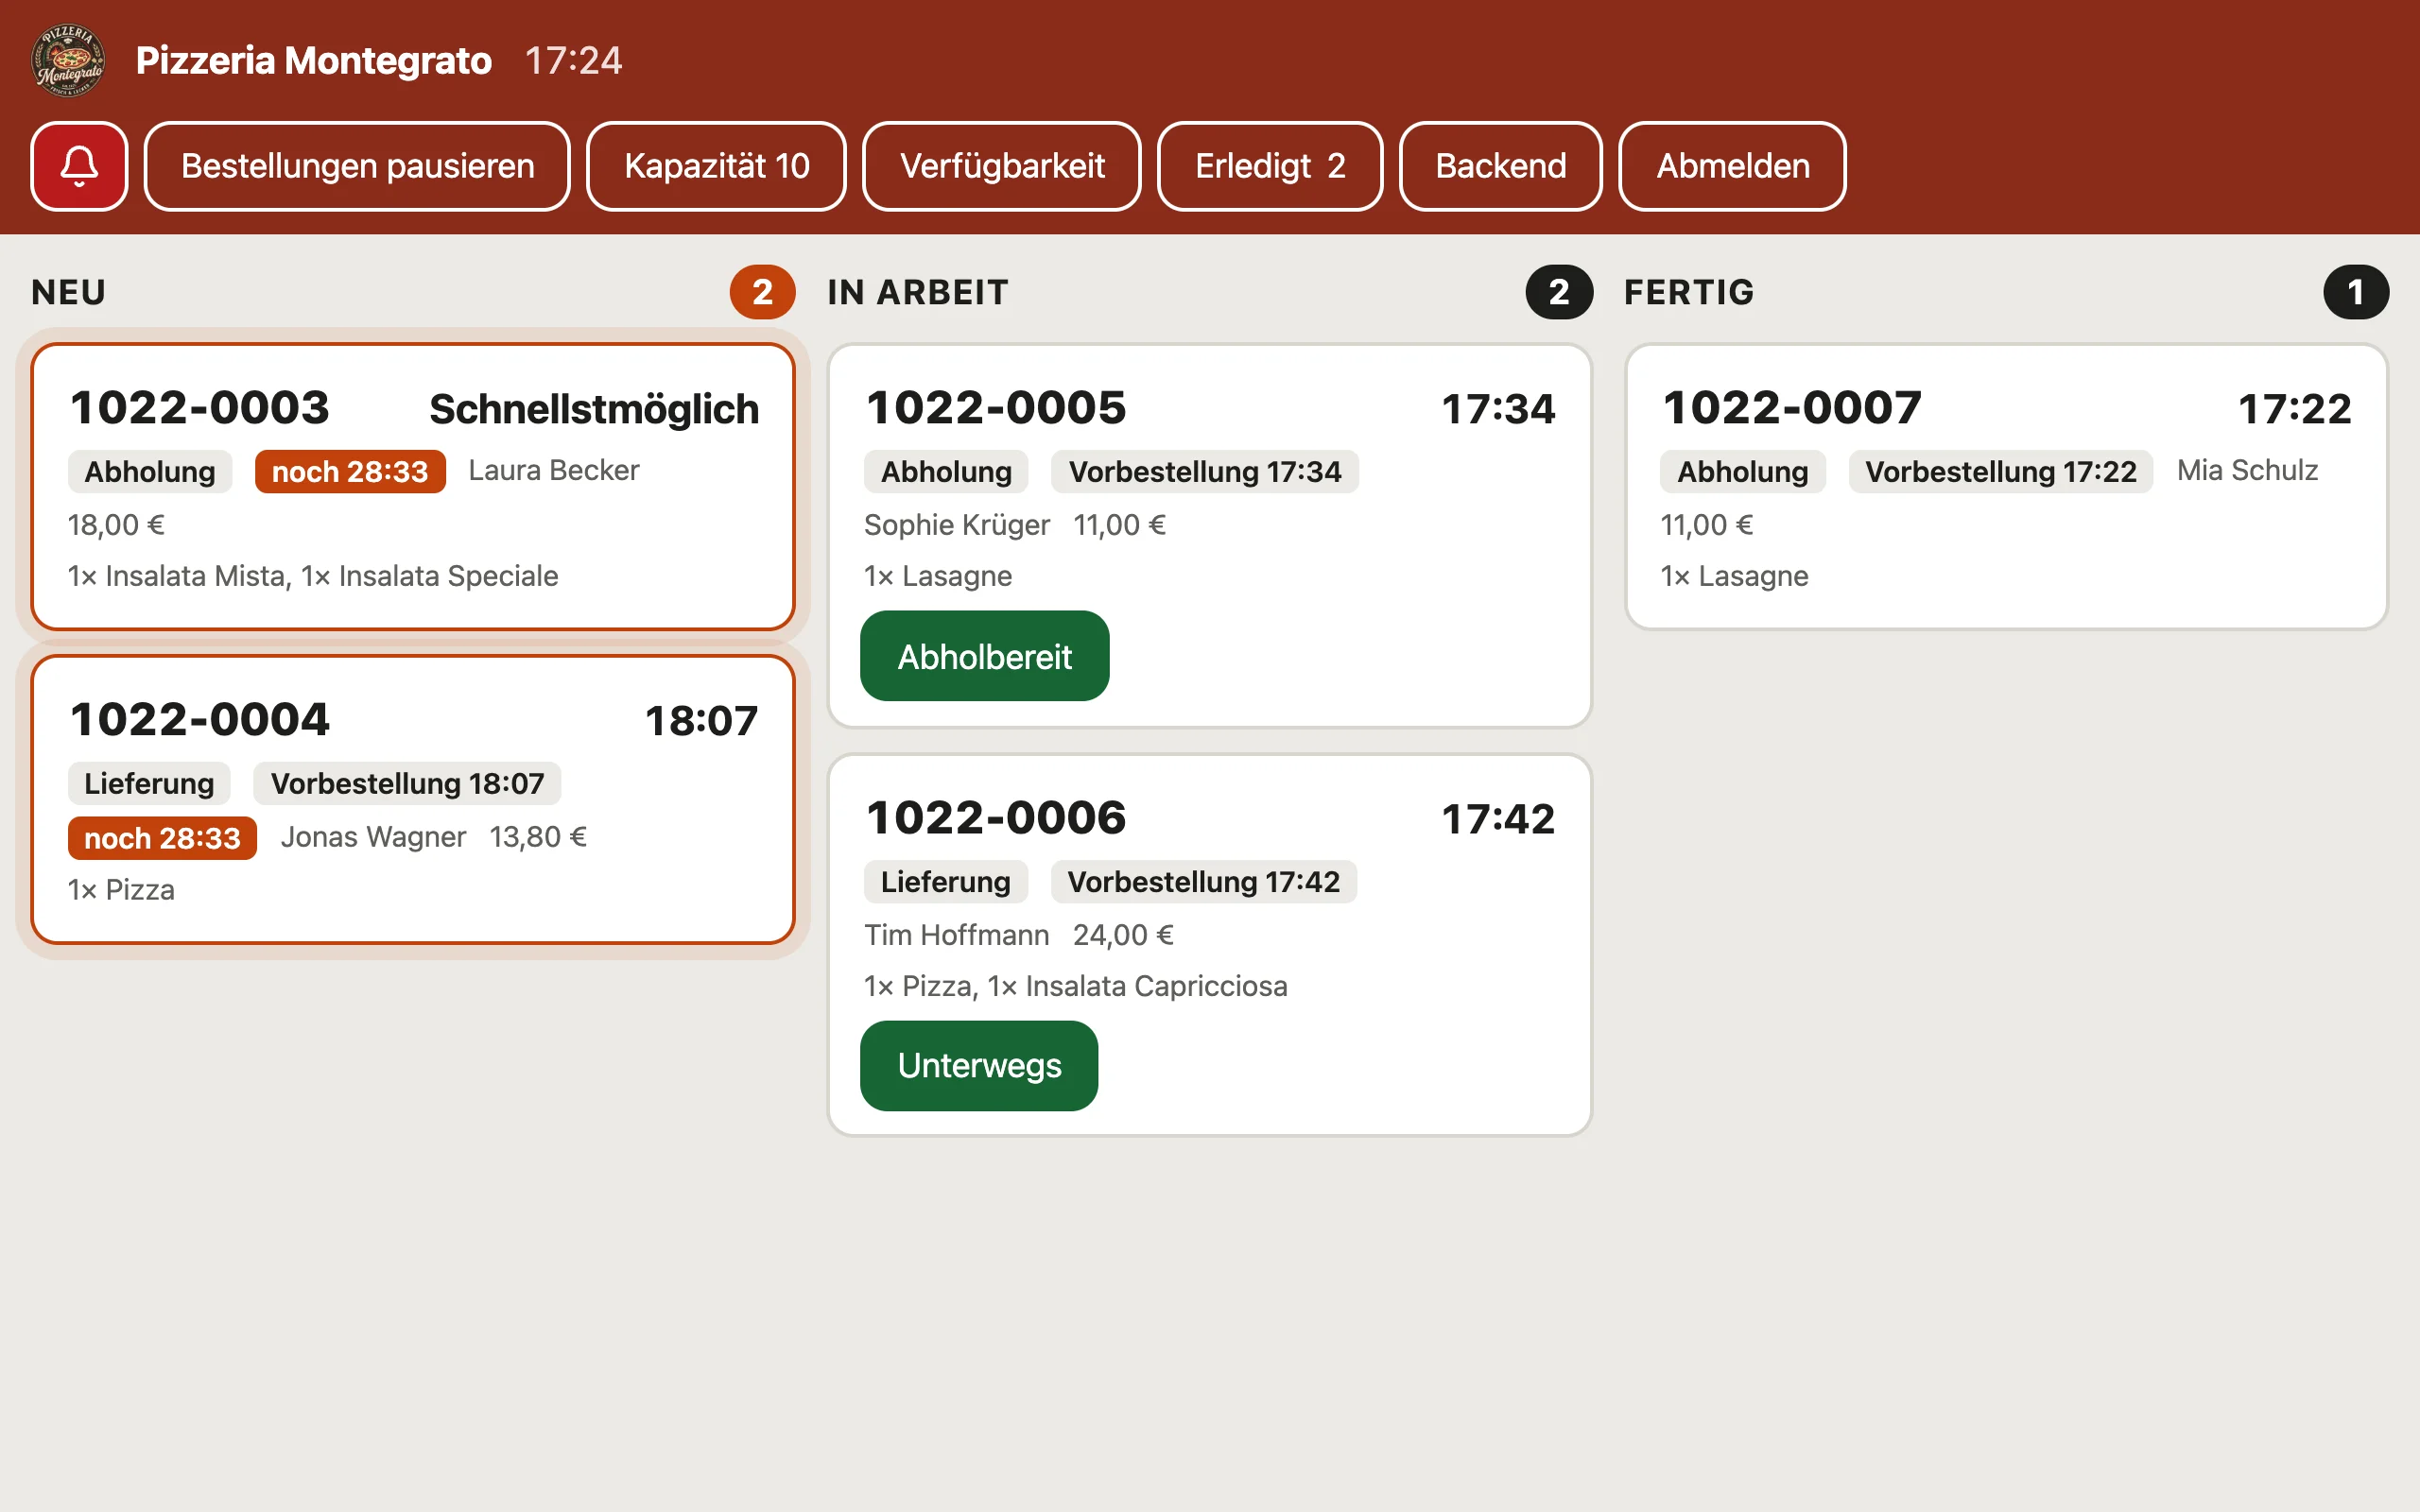
Task: Click the Vorbestellung 17:42 tag
Action: click(x=1203, y=881)
